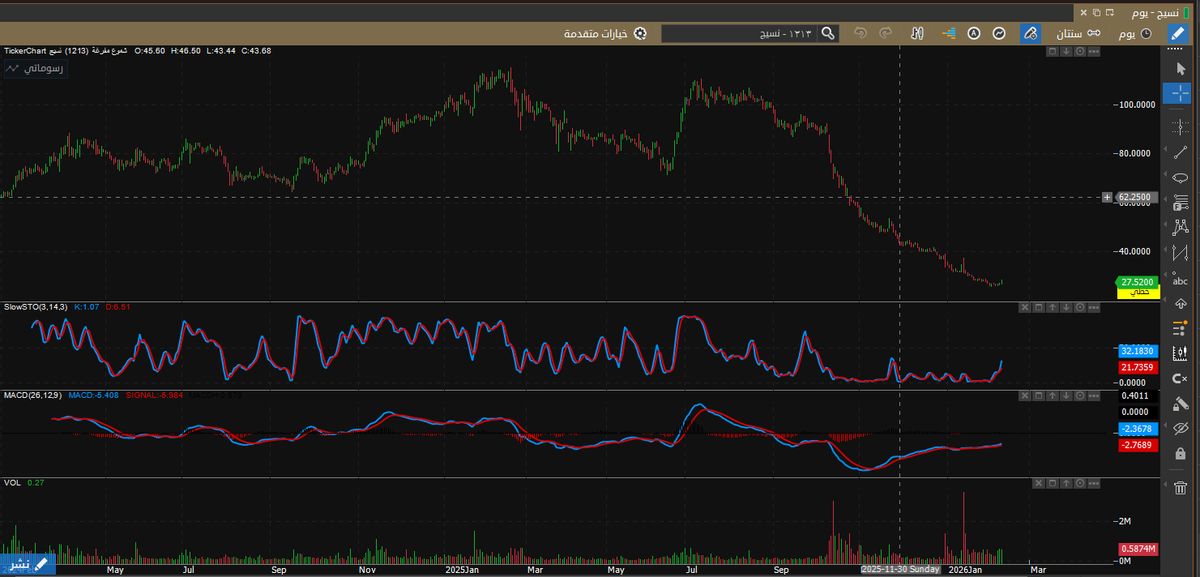Open the سنتان period dropdown

pyautogui.click(x=1078, y=33)
